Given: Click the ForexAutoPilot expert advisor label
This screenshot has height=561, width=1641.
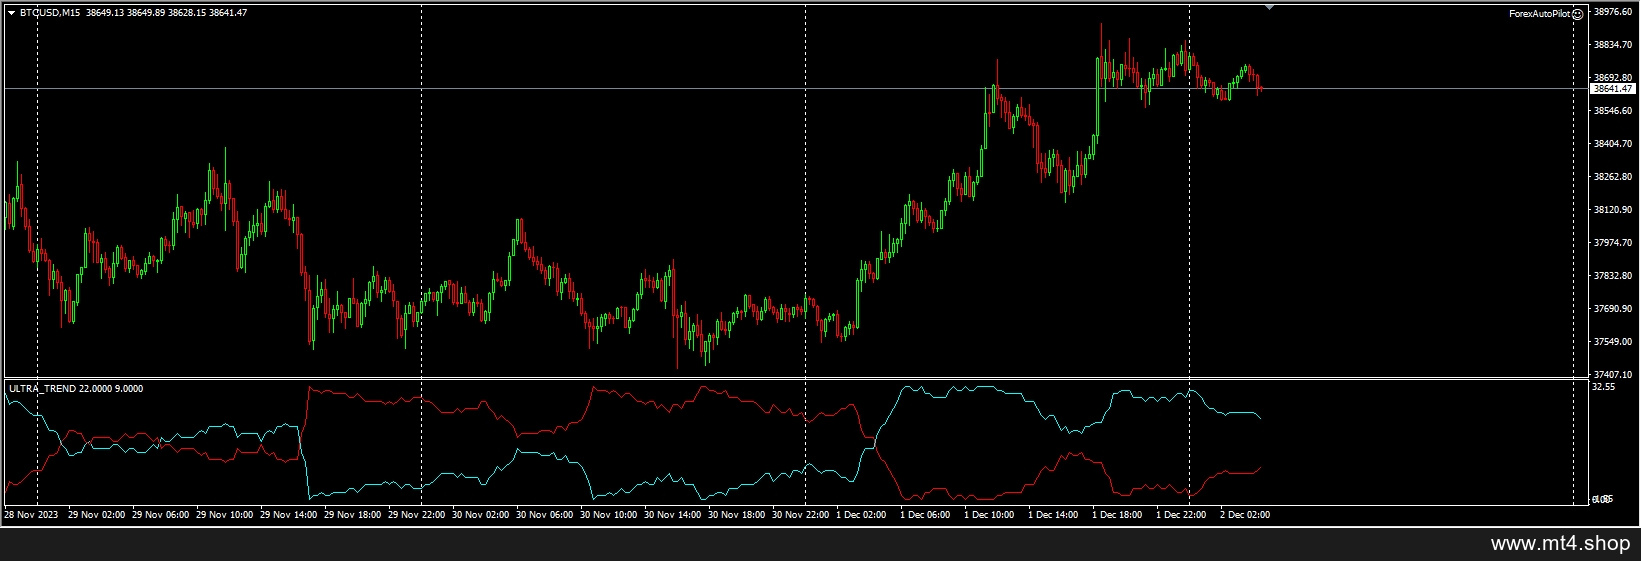Looking at the screenshot, I should tap(1540, 14).
